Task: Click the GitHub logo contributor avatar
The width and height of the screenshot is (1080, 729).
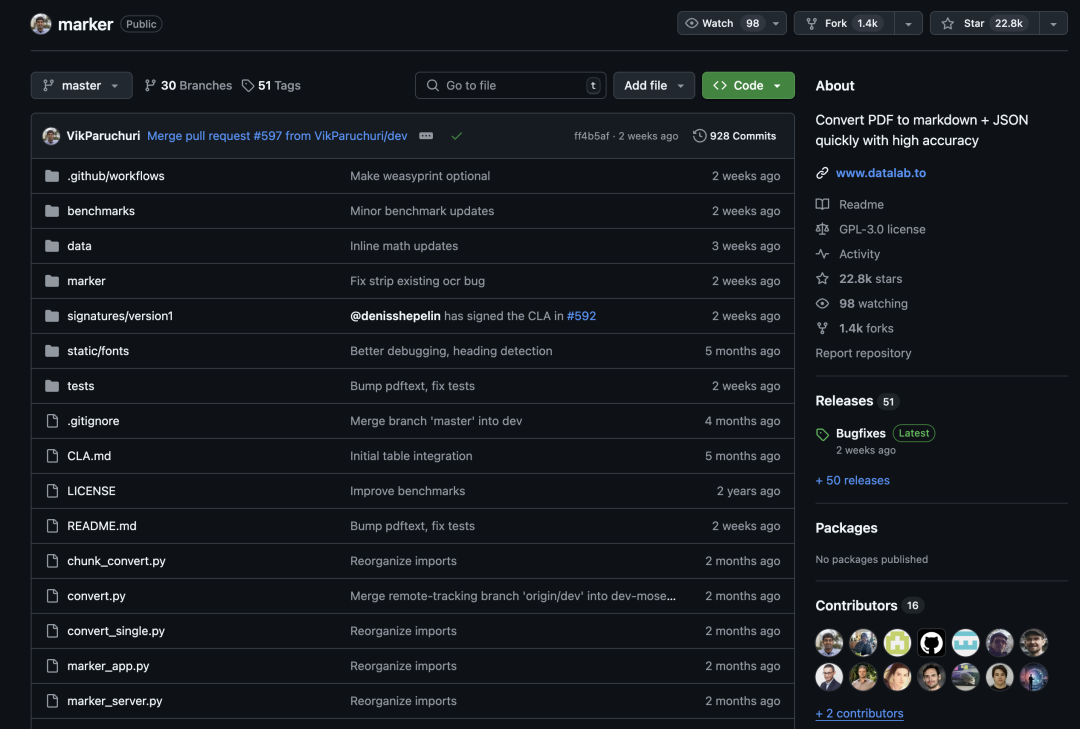Action: pos(931,643)
